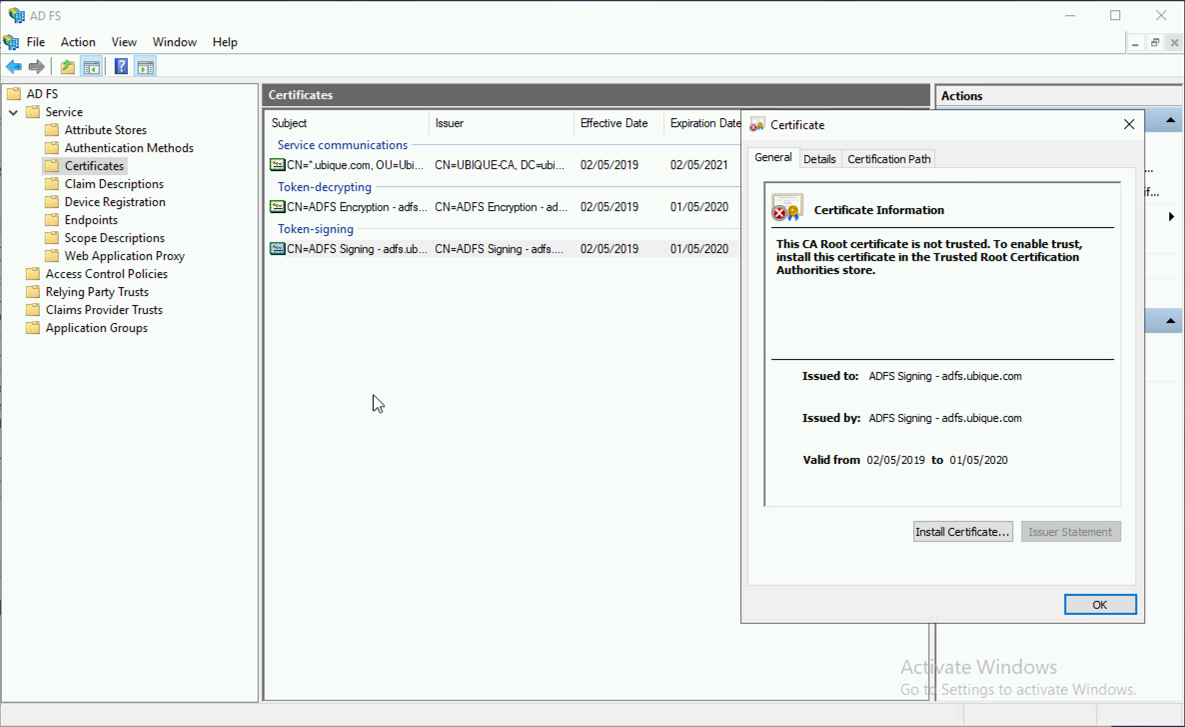Confirm the Certificate dialog with OK
Screen dimensions: 1185x727
pyautogui.click(x=1100, y=605)
